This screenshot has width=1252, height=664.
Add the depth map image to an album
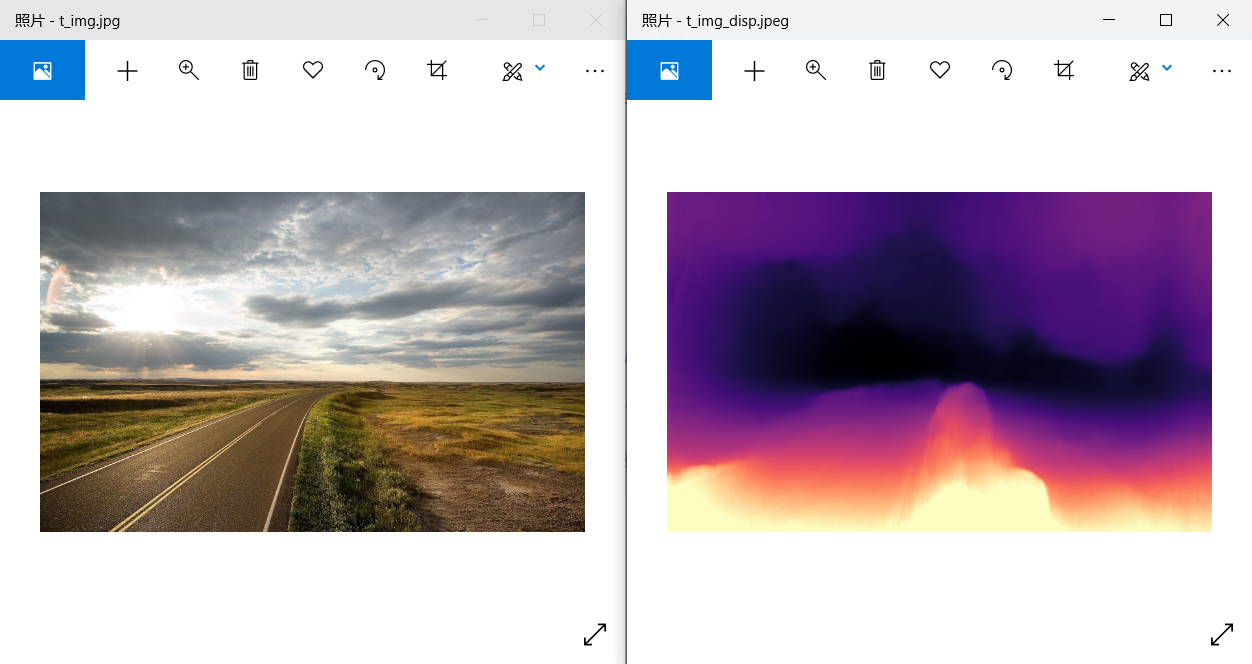click(754, 70)
